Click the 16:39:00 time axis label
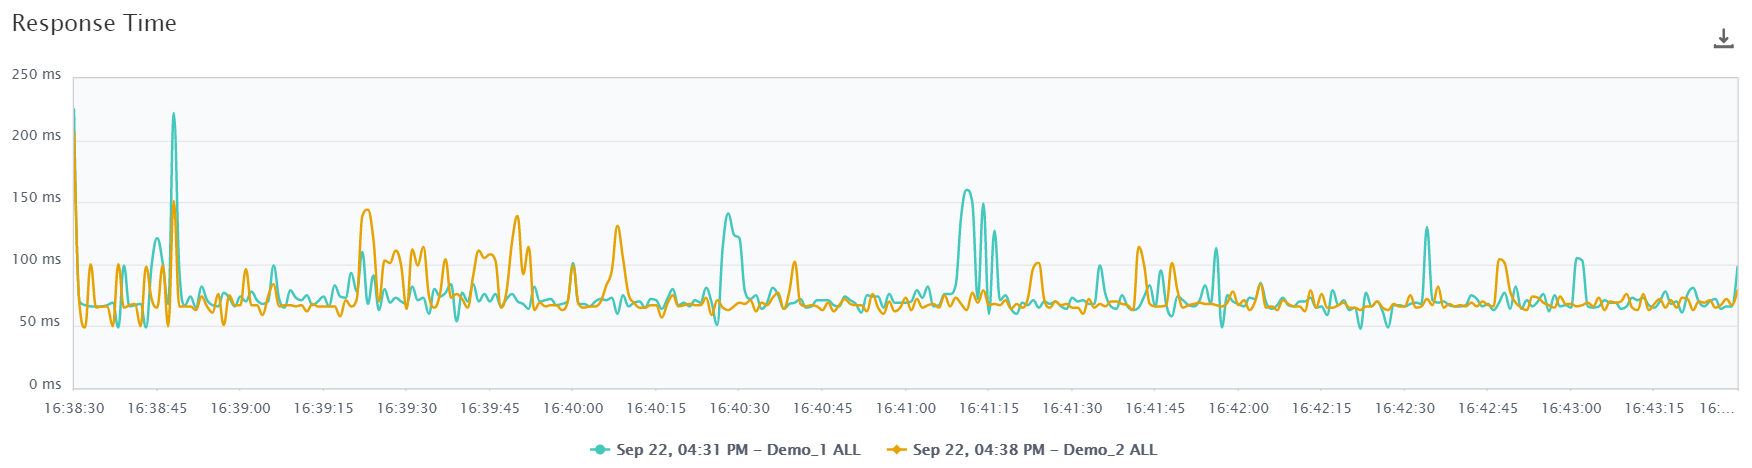 [x=240, y=408]
